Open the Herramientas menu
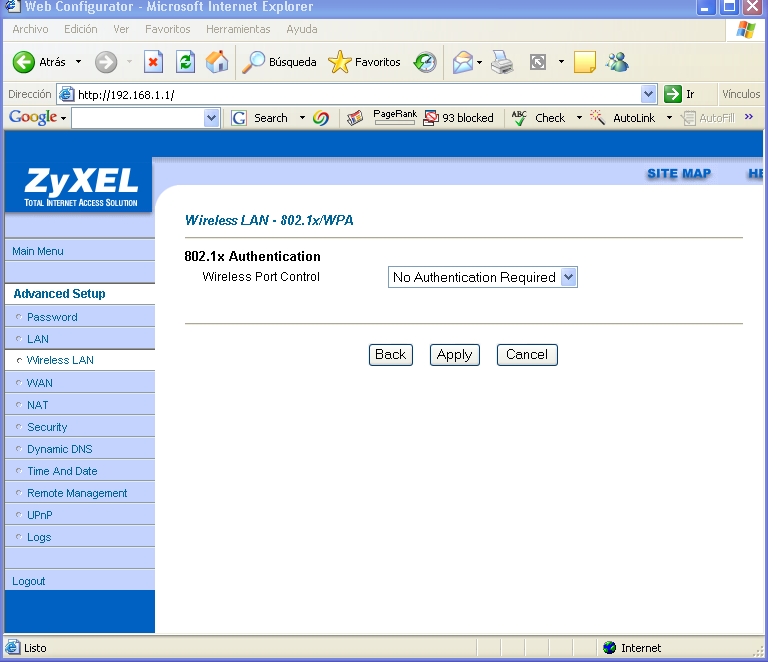 (x=238, y=29)
